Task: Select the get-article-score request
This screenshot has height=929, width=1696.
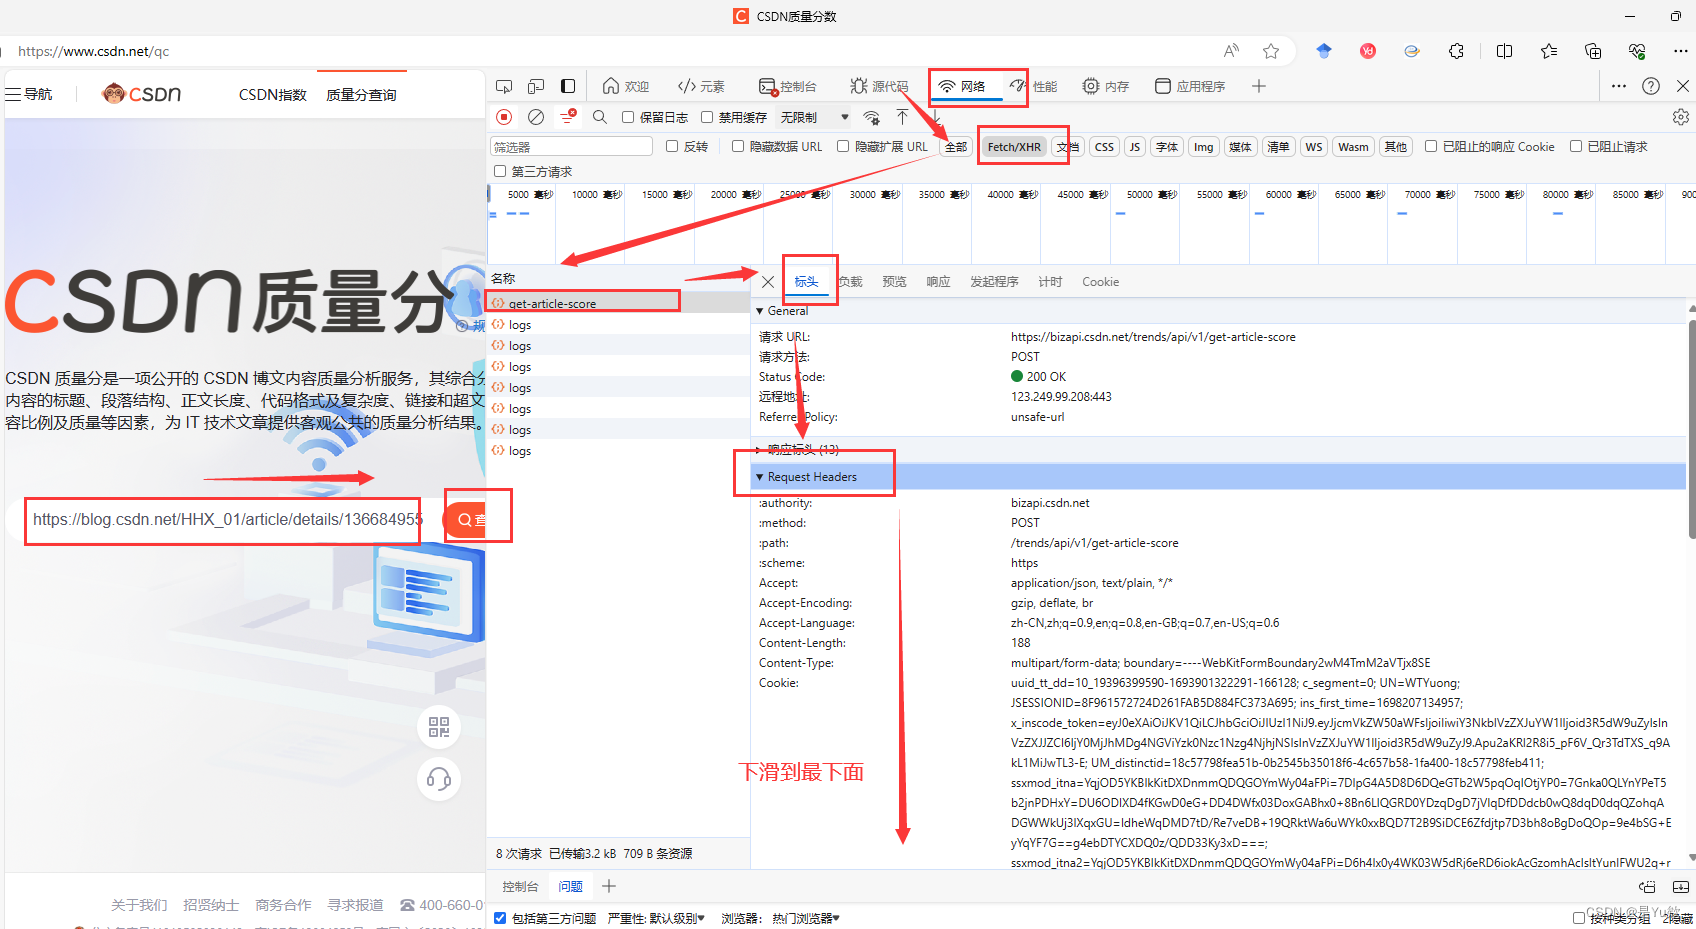Action: 618,303
